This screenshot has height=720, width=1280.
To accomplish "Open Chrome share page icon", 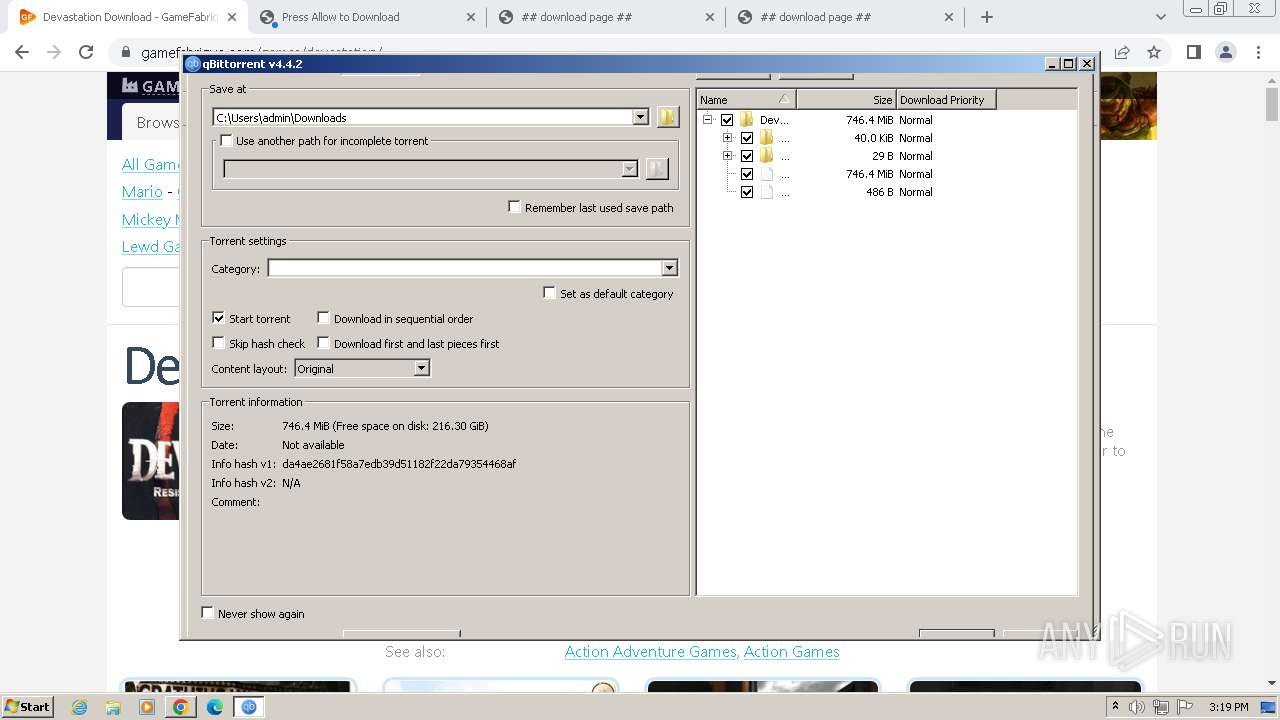I will [x=1122, y=52].
